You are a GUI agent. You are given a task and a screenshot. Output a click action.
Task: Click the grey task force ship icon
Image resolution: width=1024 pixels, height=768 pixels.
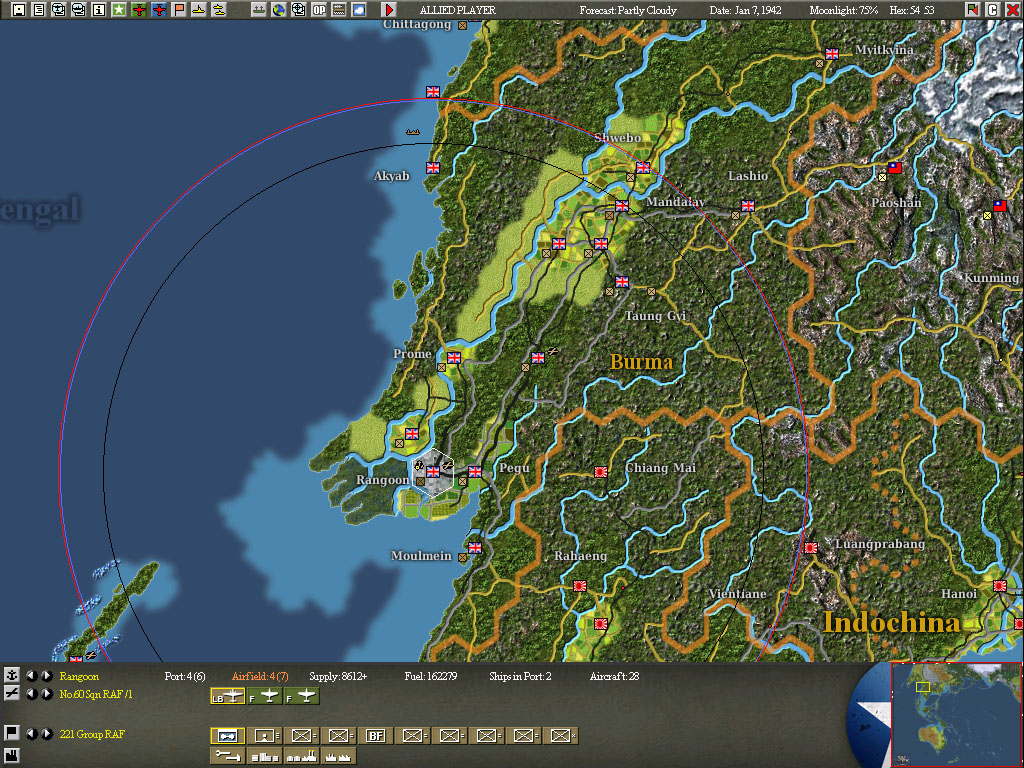tap(259, 10)
